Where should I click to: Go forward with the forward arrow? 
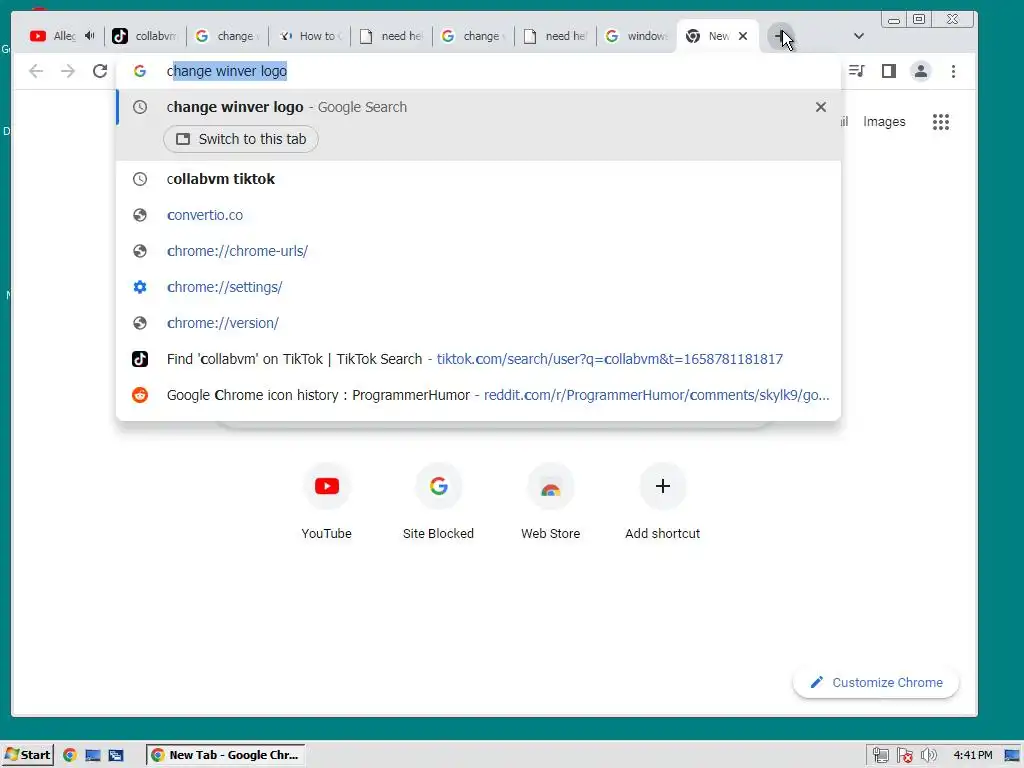tap(68, 71)
